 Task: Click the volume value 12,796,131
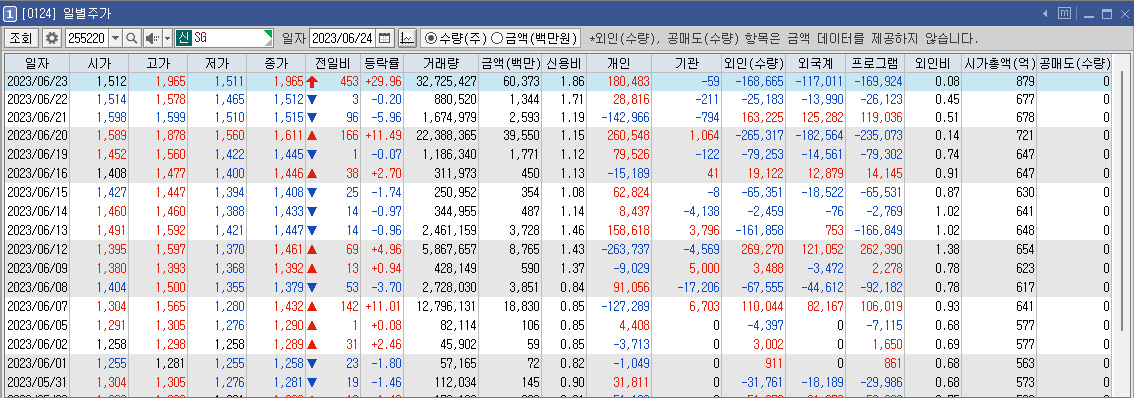coord(446,305)
